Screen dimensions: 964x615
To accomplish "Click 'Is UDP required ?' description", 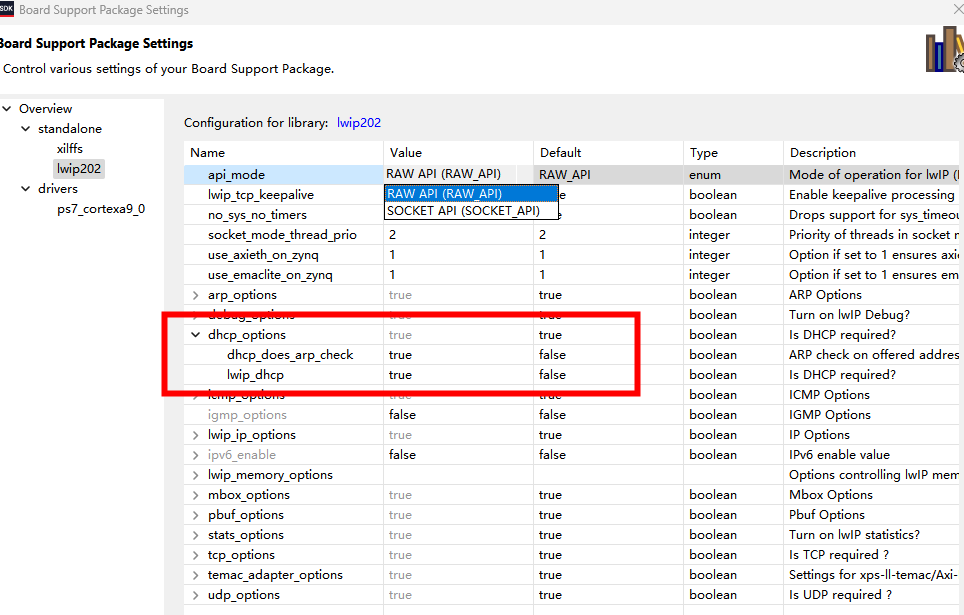I will tap(840, 595).
